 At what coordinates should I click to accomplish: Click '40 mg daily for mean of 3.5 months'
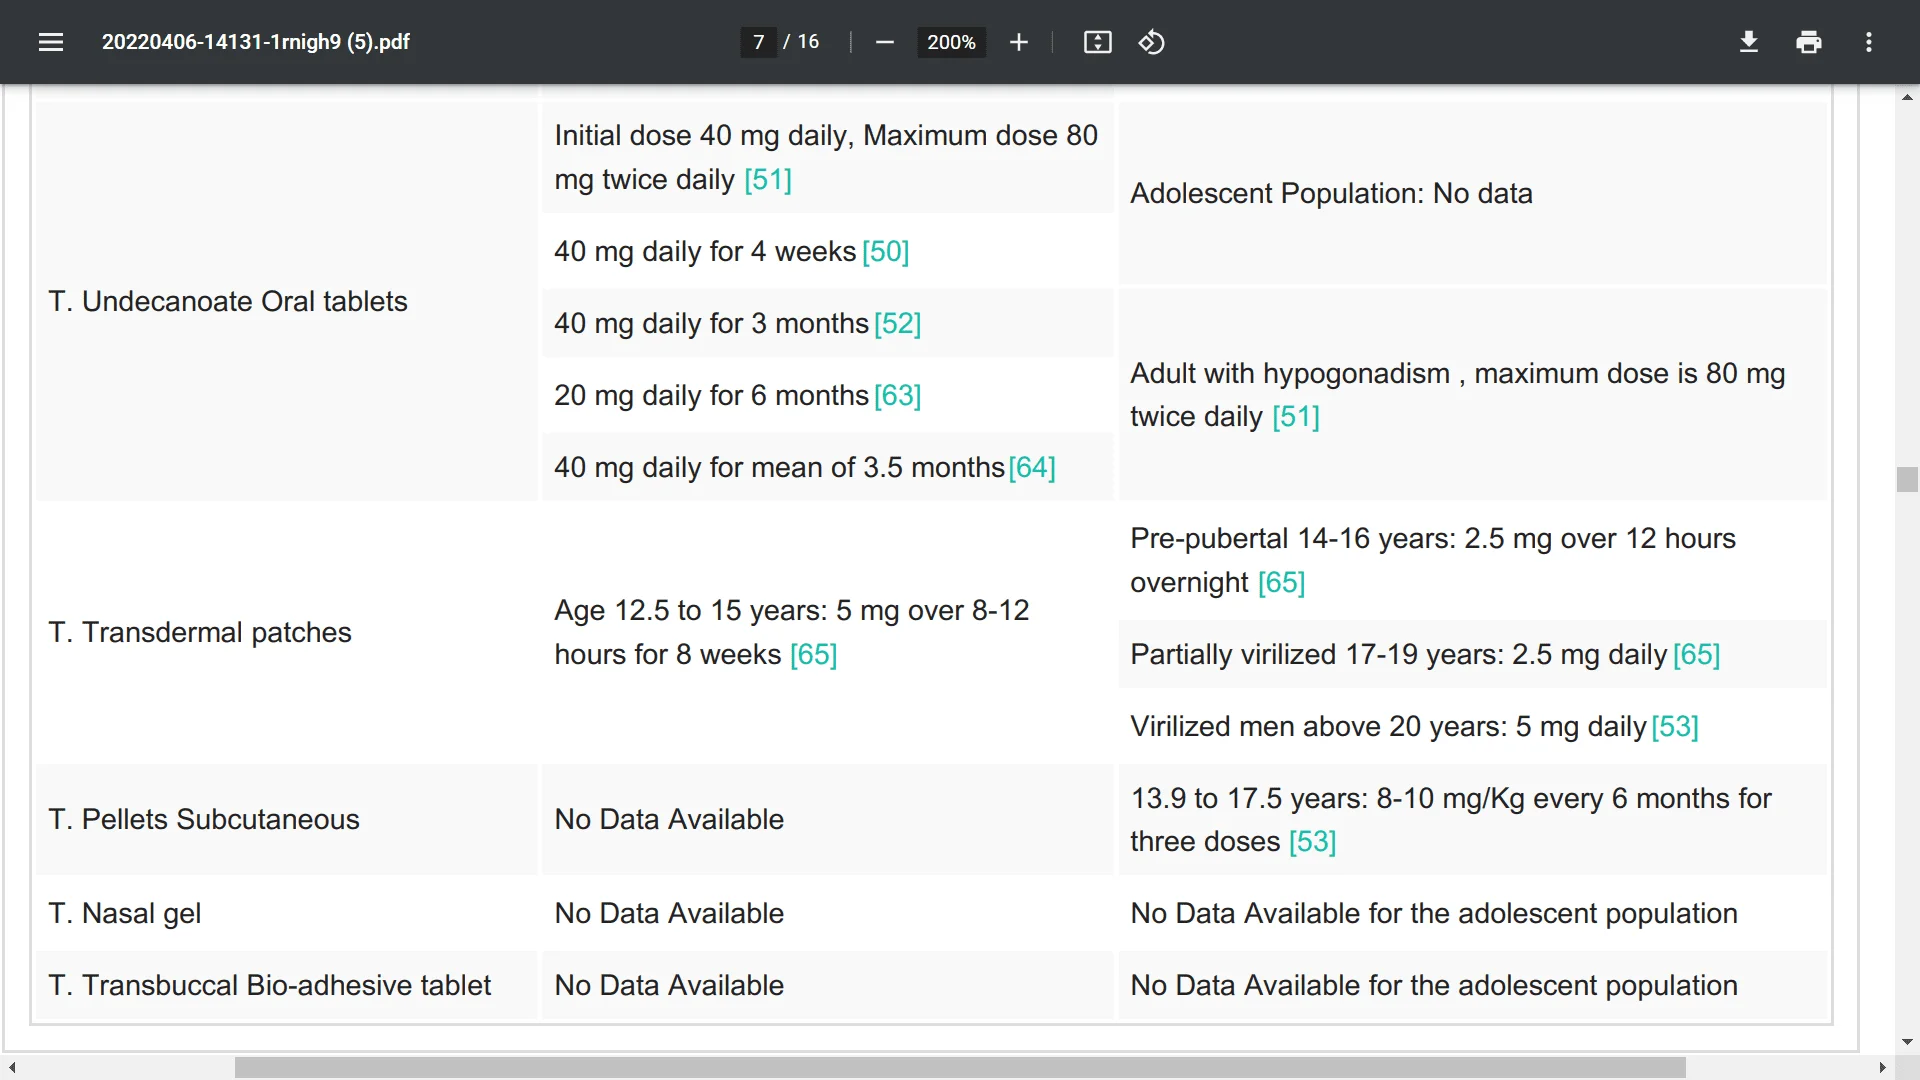(779, 467)
